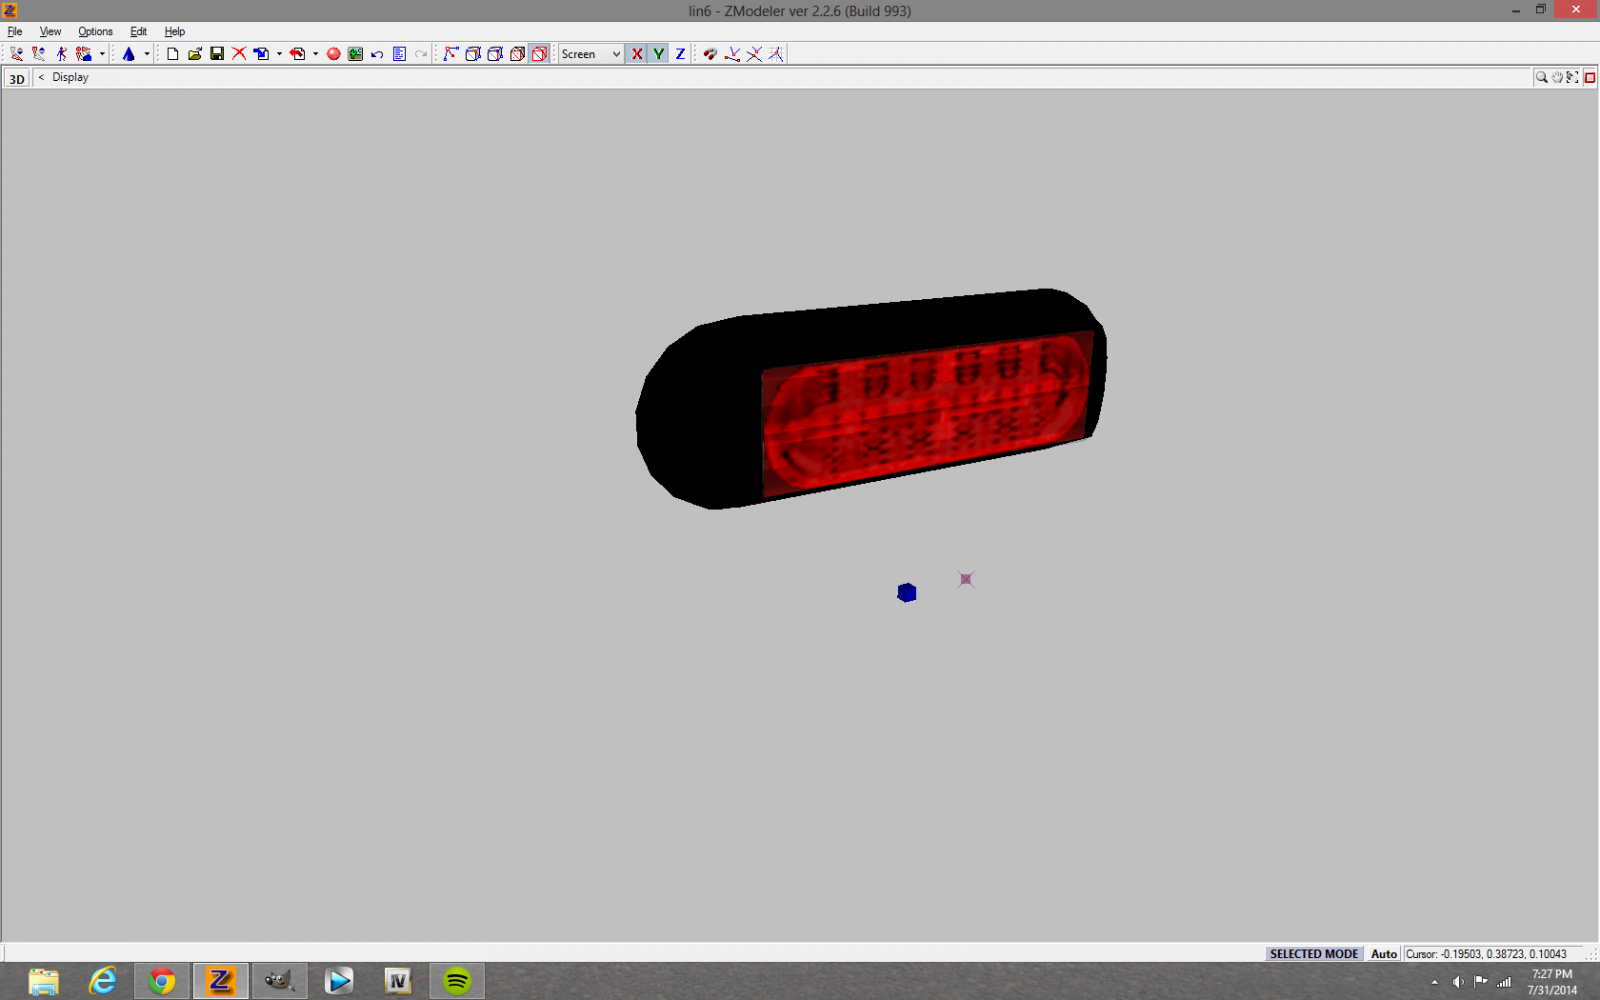Open the File menu

click(x=15, y=31)
